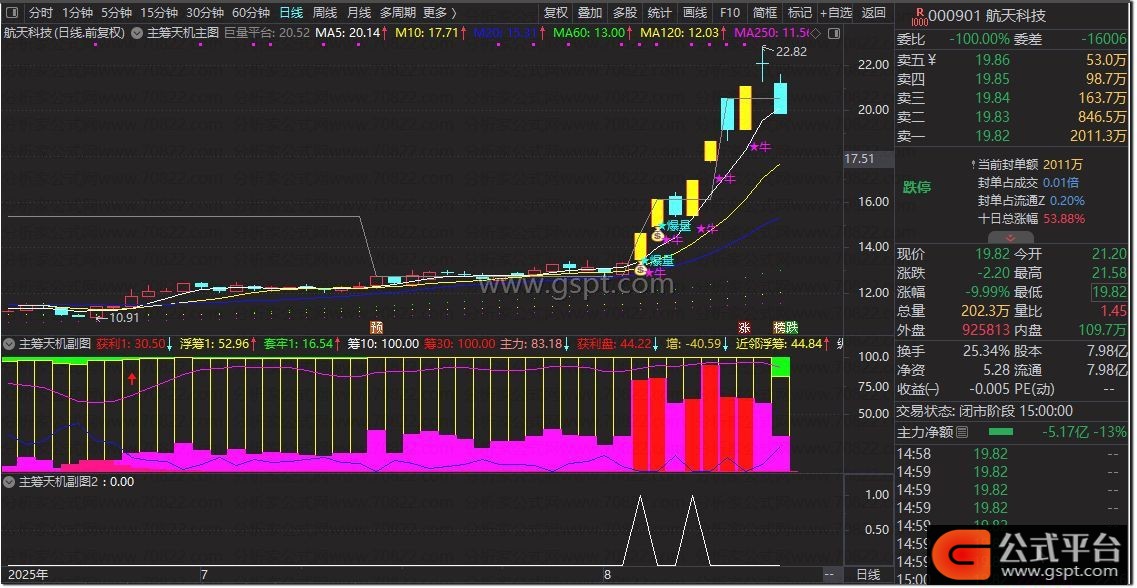Click the 榜 marker below the chart

pyautogui.click(x=780, y=327)
